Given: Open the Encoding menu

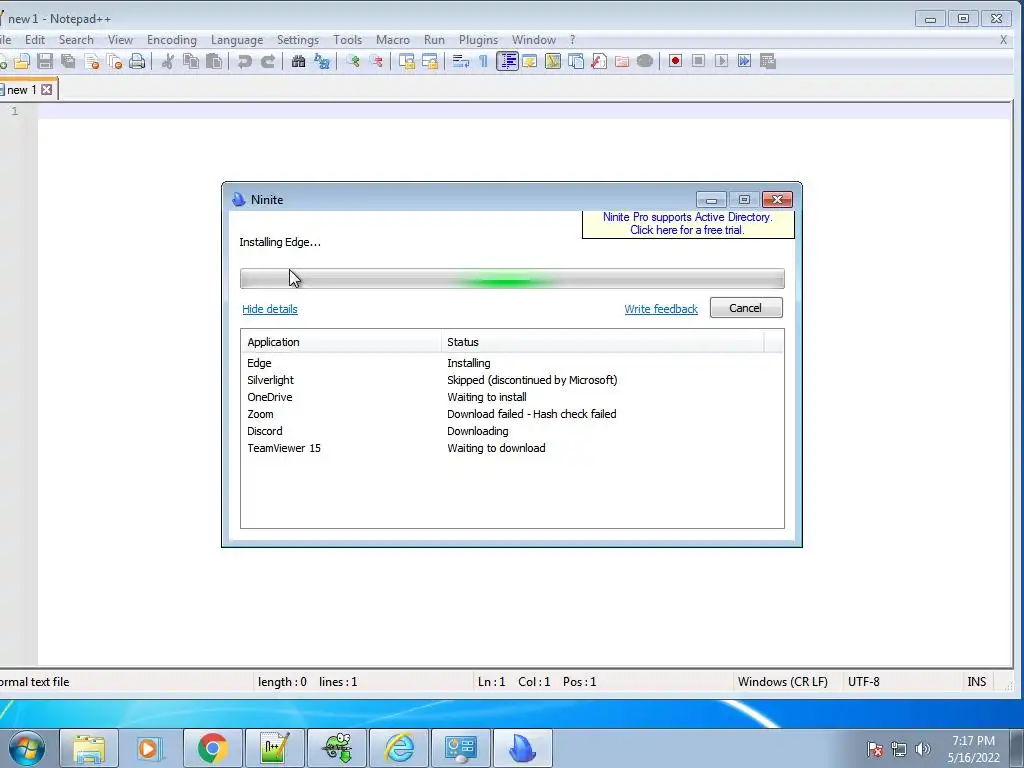Looking at the screenshot, I should 172,40.
